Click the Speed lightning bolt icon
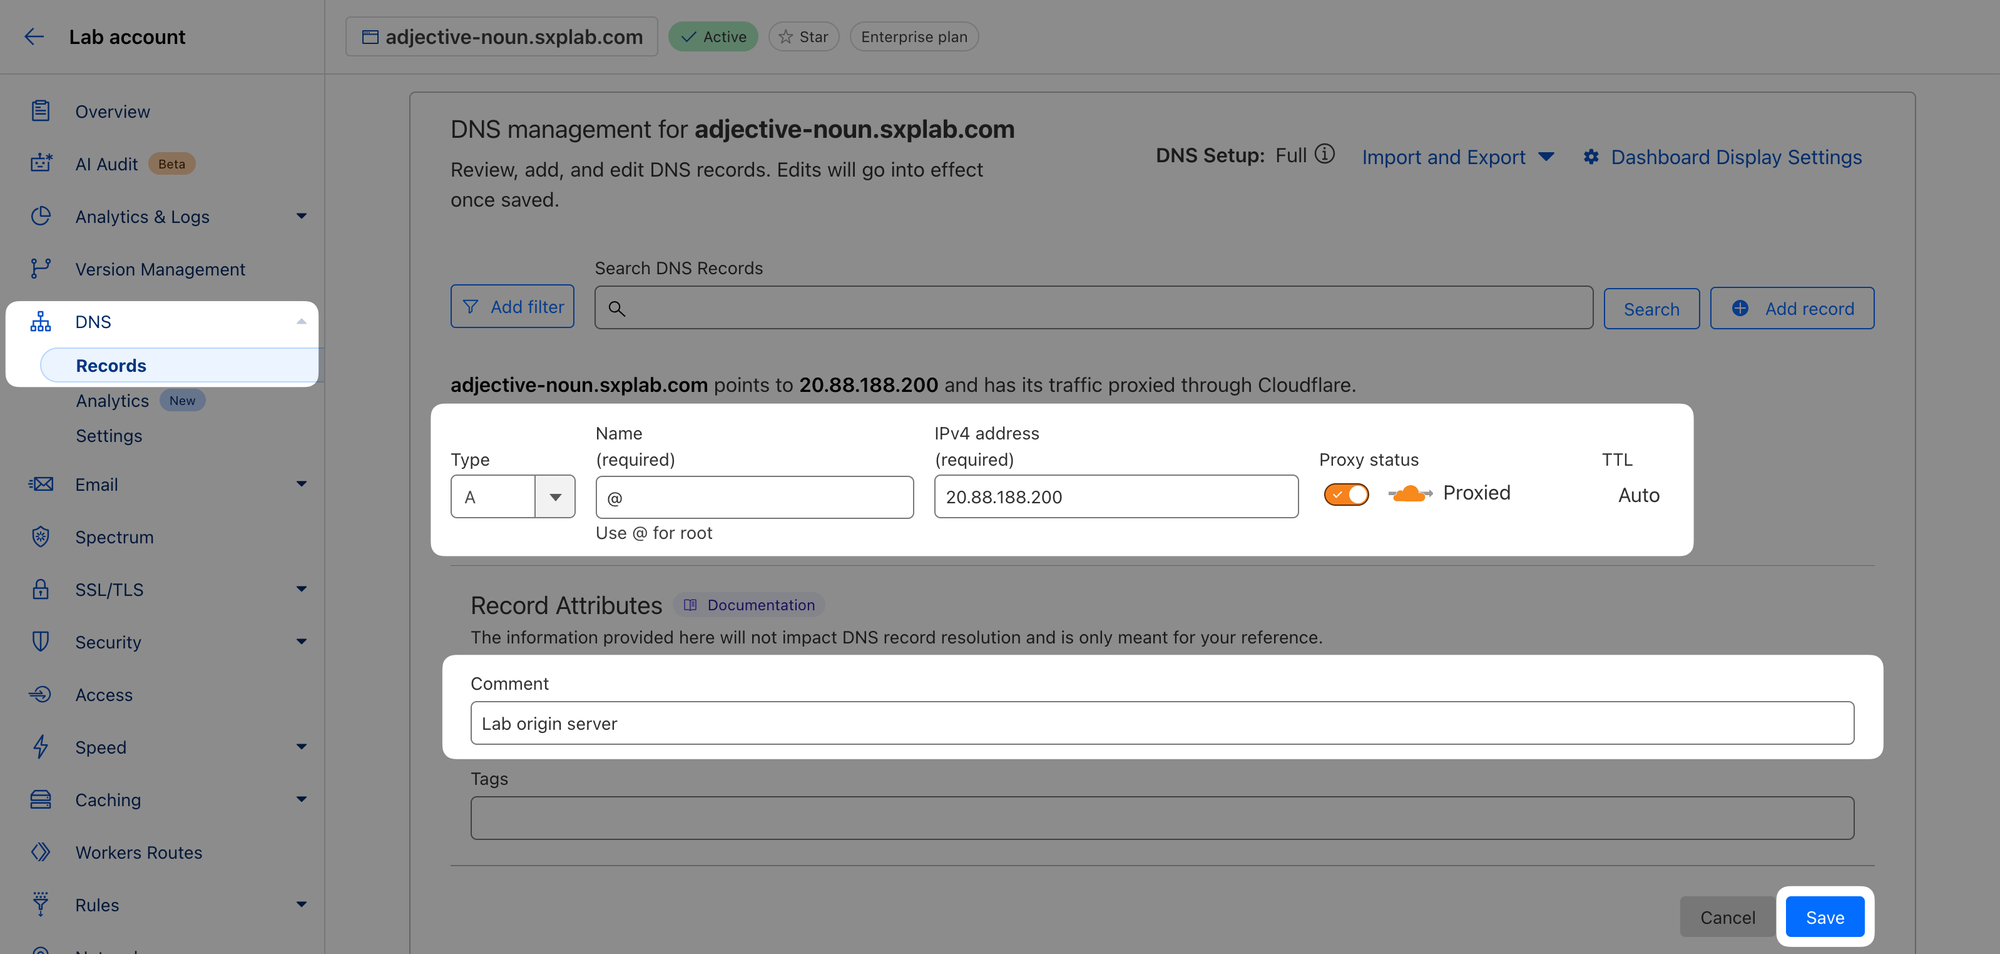Viewport: 2000px width, 954px height. [x=40, y=747]
